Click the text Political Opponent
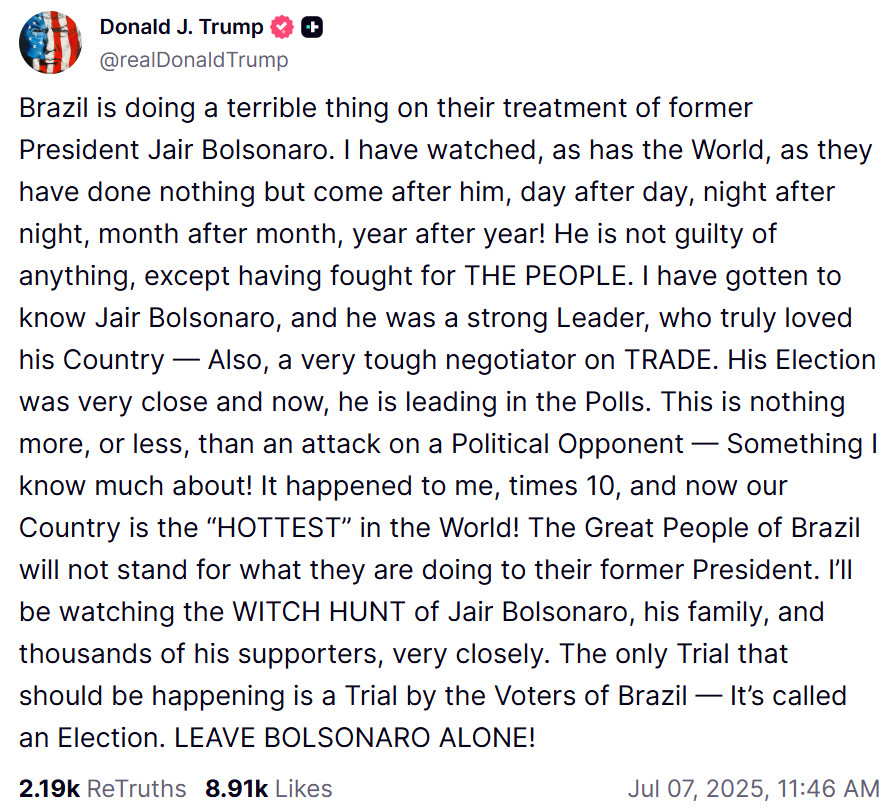This screenshot has height=810, width=894. (x=567, y=445)
